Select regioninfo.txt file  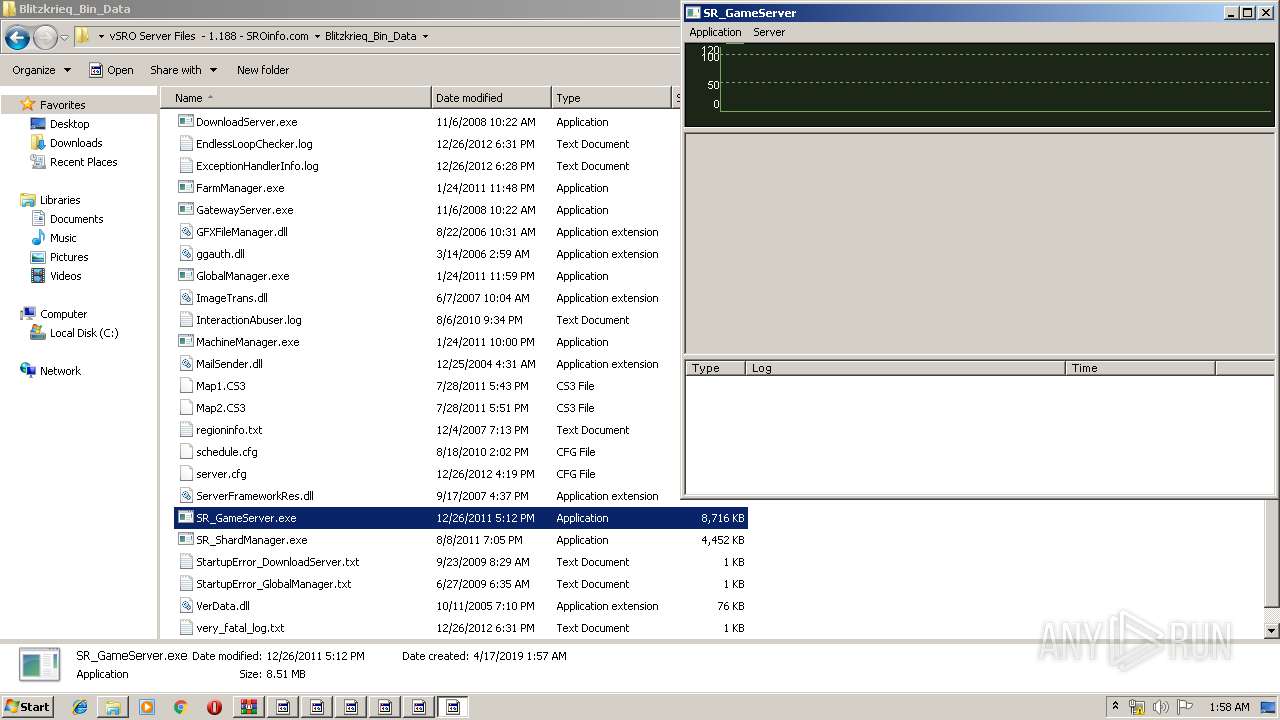pyautogui.click(x=229, y=430)
